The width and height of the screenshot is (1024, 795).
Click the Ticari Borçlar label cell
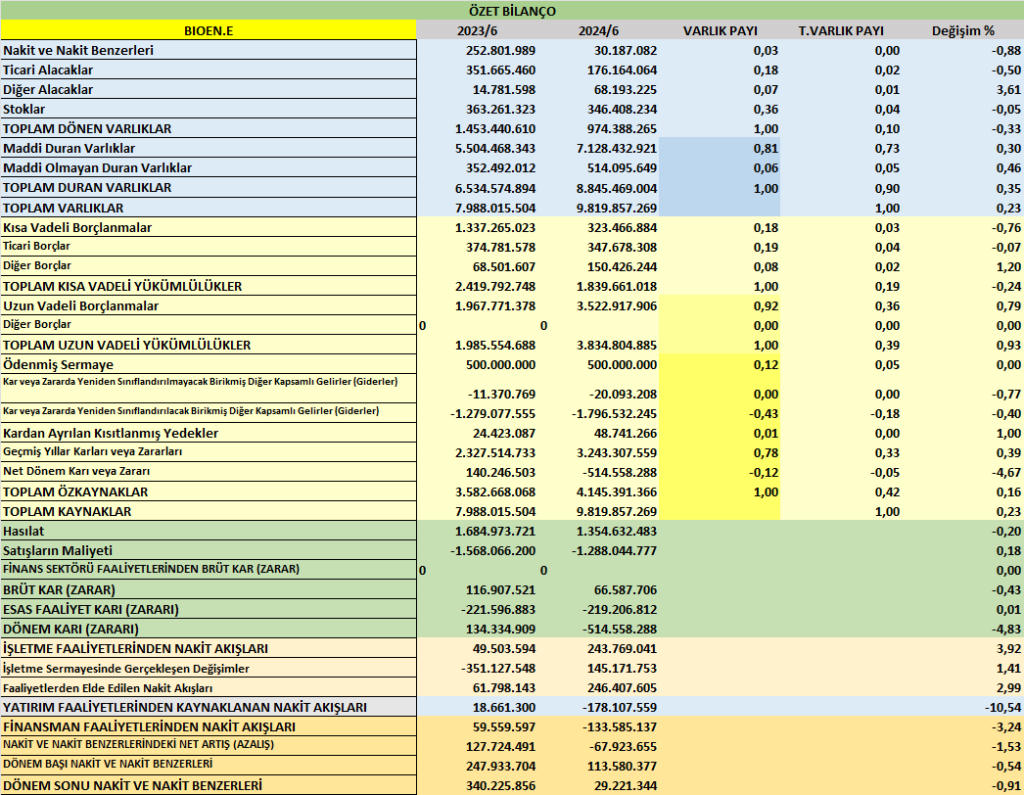coord(208,246)
